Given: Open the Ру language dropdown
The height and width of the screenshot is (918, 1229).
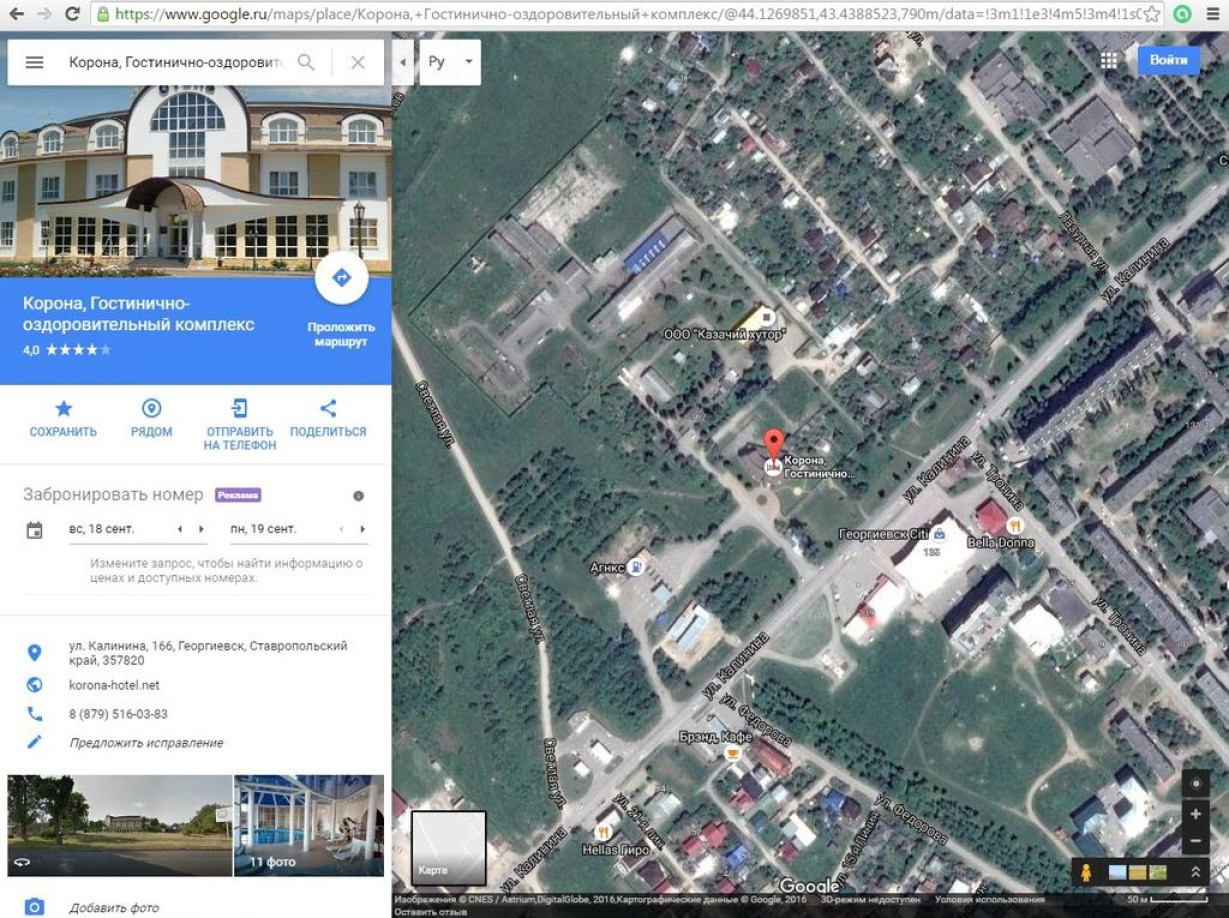Looking at the screenshot, I should [x=450, y=62].
